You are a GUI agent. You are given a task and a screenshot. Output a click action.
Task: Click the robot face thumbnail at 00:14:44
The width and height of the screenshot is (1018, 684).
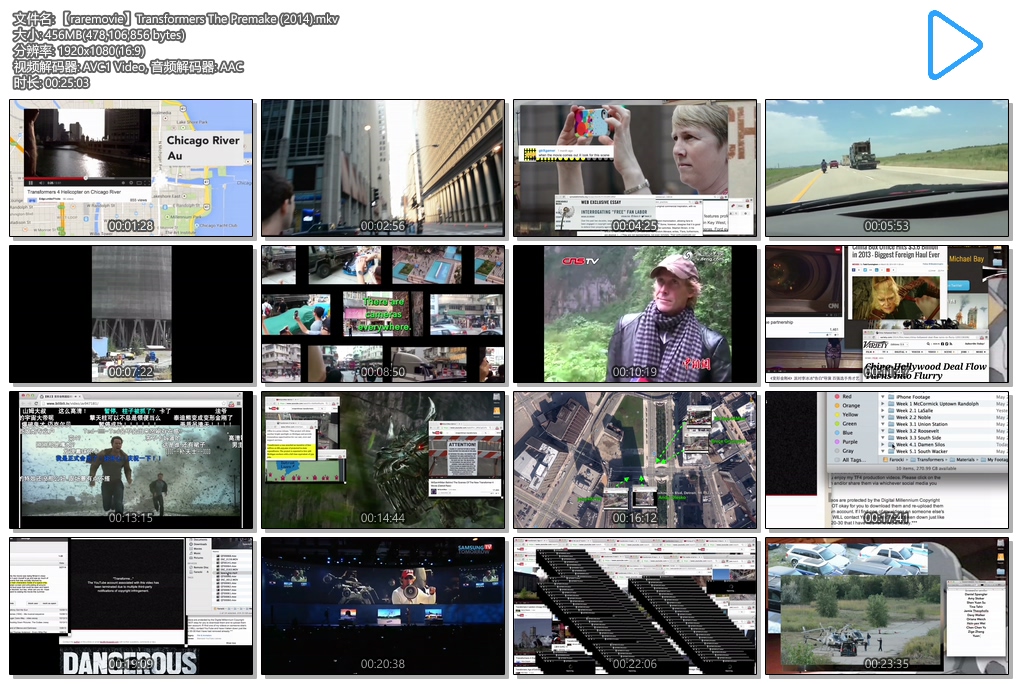coord(383,460)
